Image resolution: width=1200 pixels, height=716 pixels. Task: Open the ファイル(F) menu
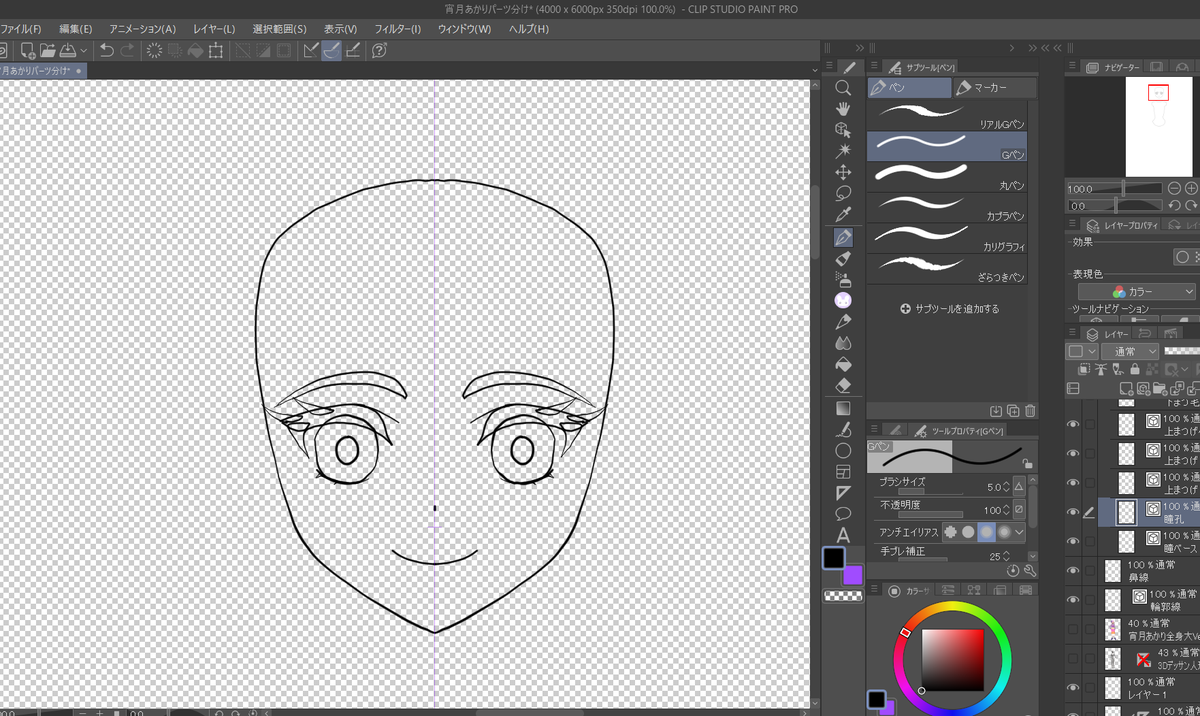point(20,29)
